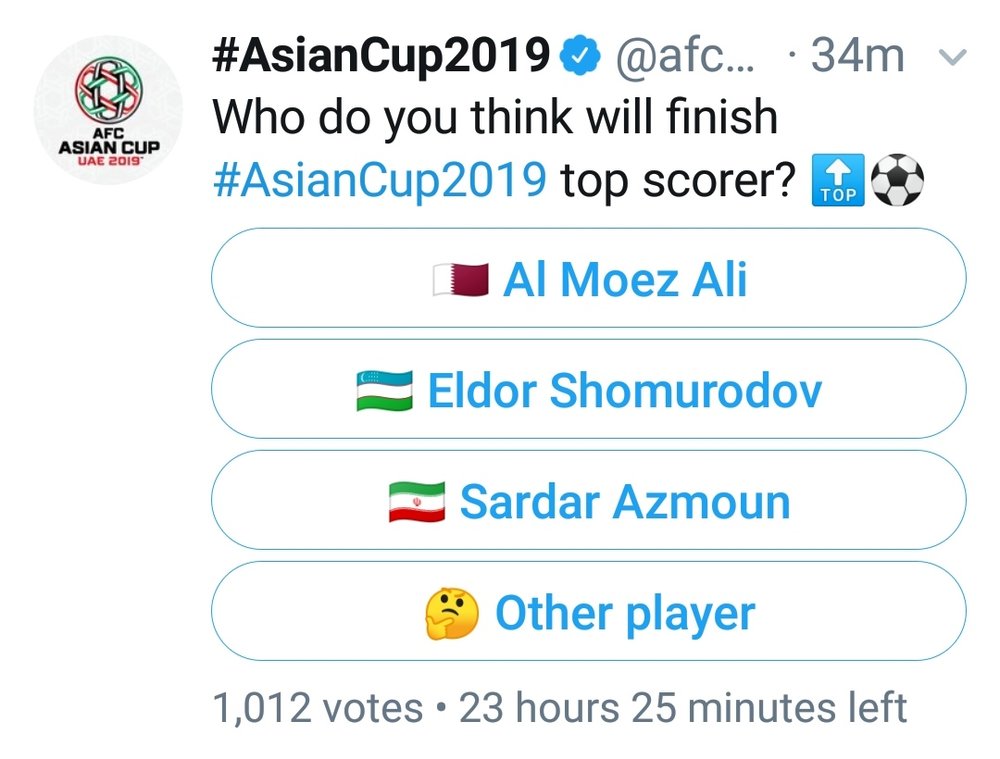Click the Qatar flag icon
Image resolution: width=1000 pixels, height=759 pixels.
point(460,280)
